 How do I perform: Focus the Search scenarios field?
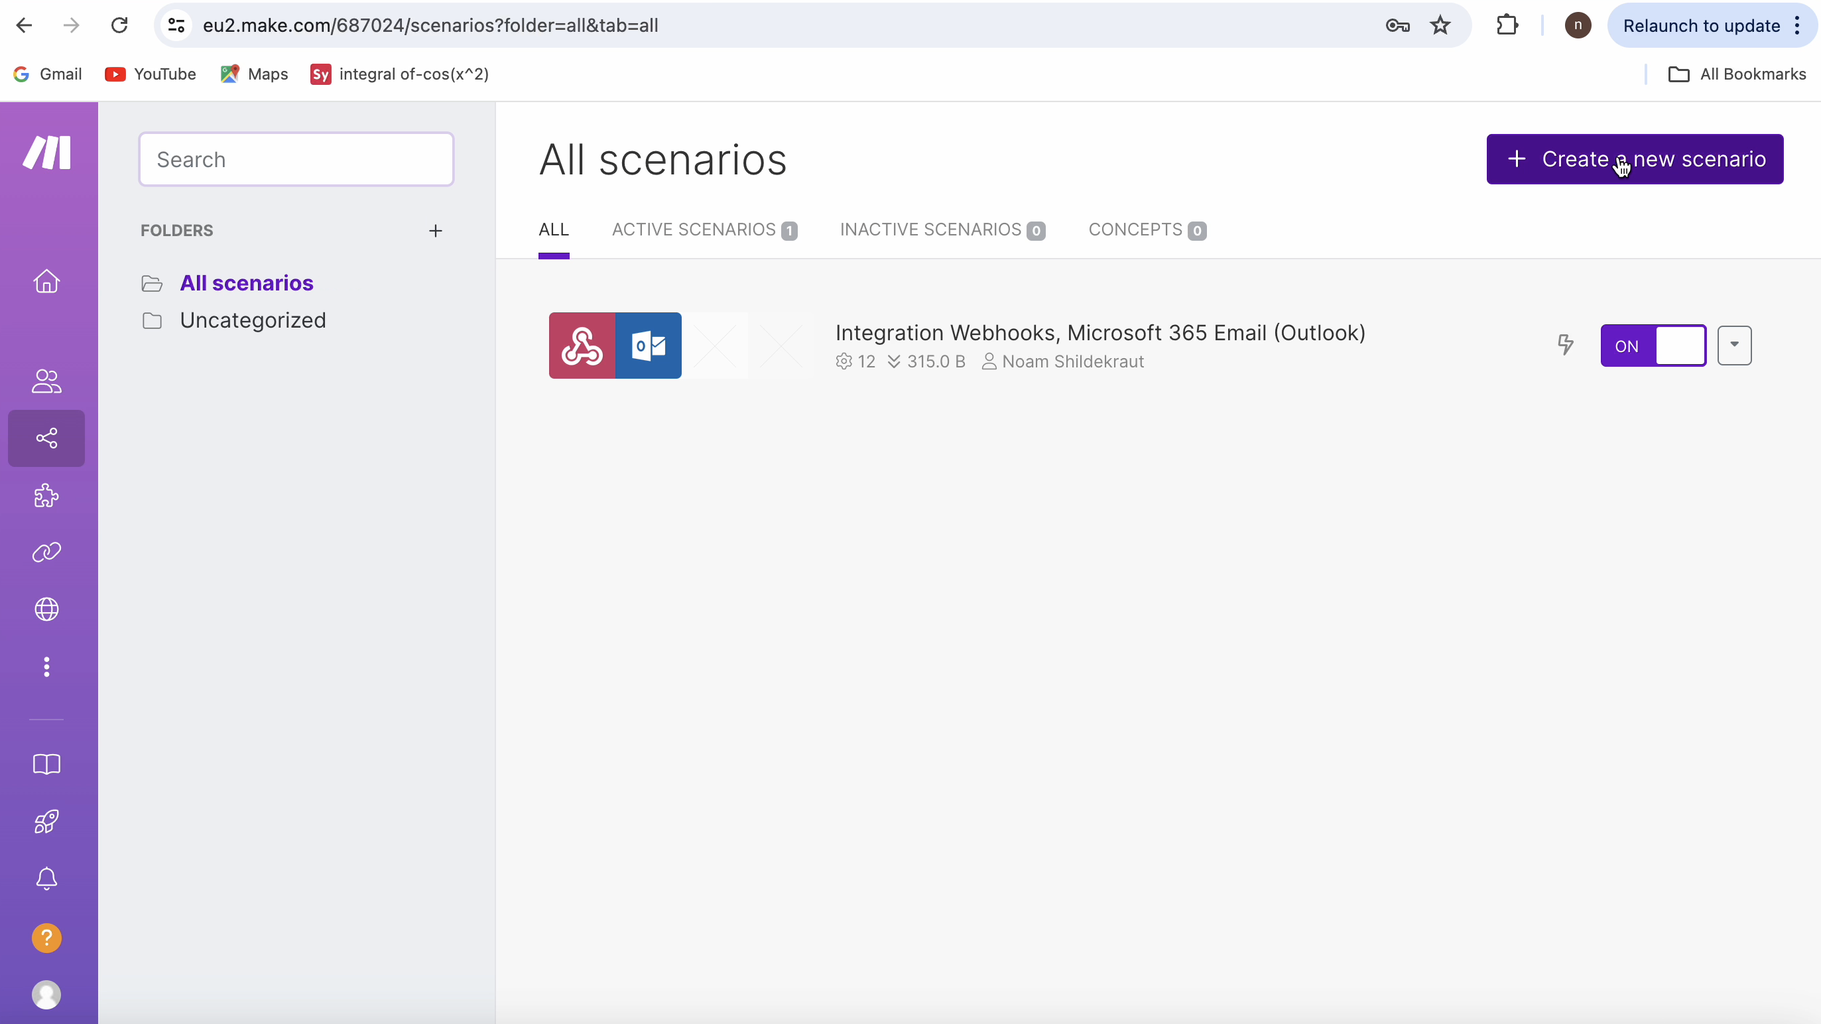coord(296,159)
